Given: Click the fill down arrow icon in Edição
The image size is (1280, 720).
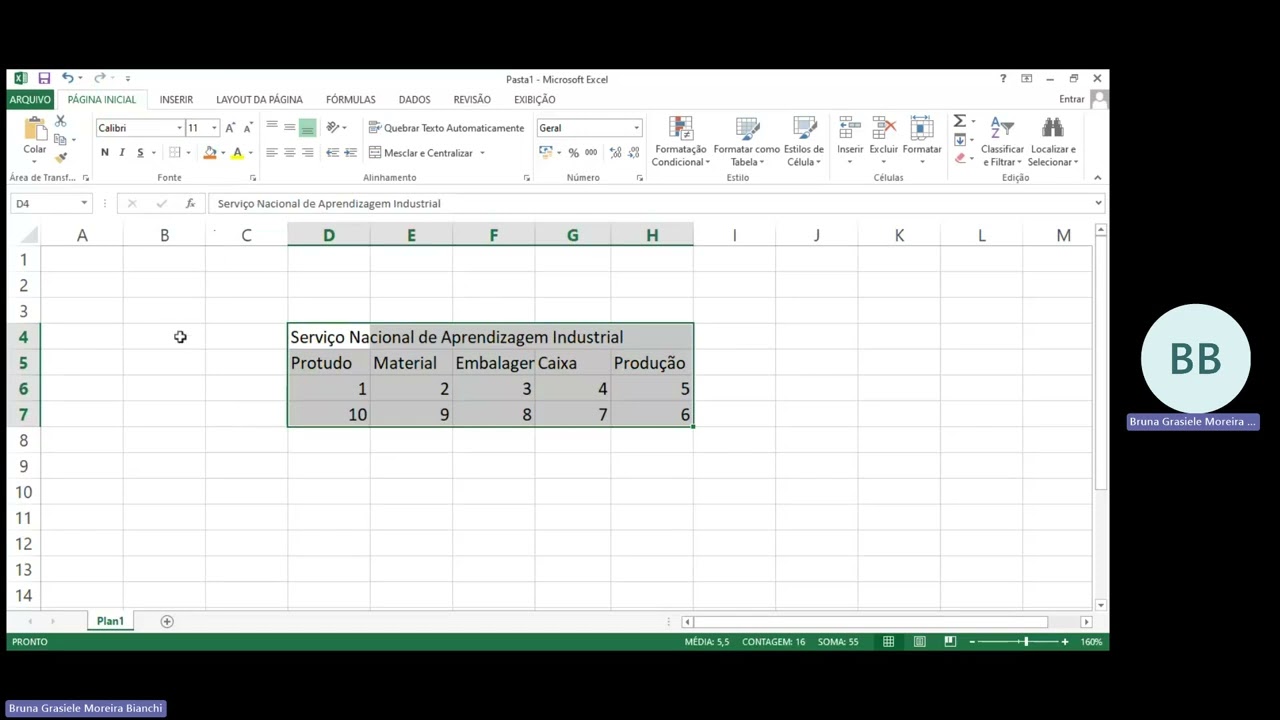Looking at the screenshot, I should pos(959,140).
